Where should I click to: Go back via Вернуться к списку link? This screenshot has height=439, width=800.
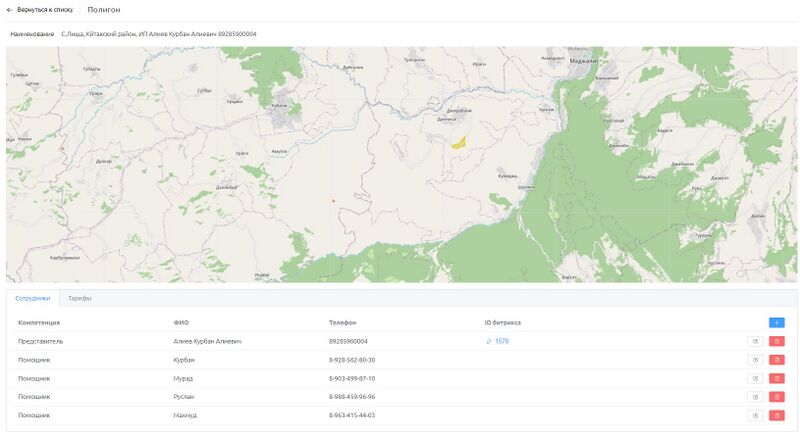click(x=45, y=10)
